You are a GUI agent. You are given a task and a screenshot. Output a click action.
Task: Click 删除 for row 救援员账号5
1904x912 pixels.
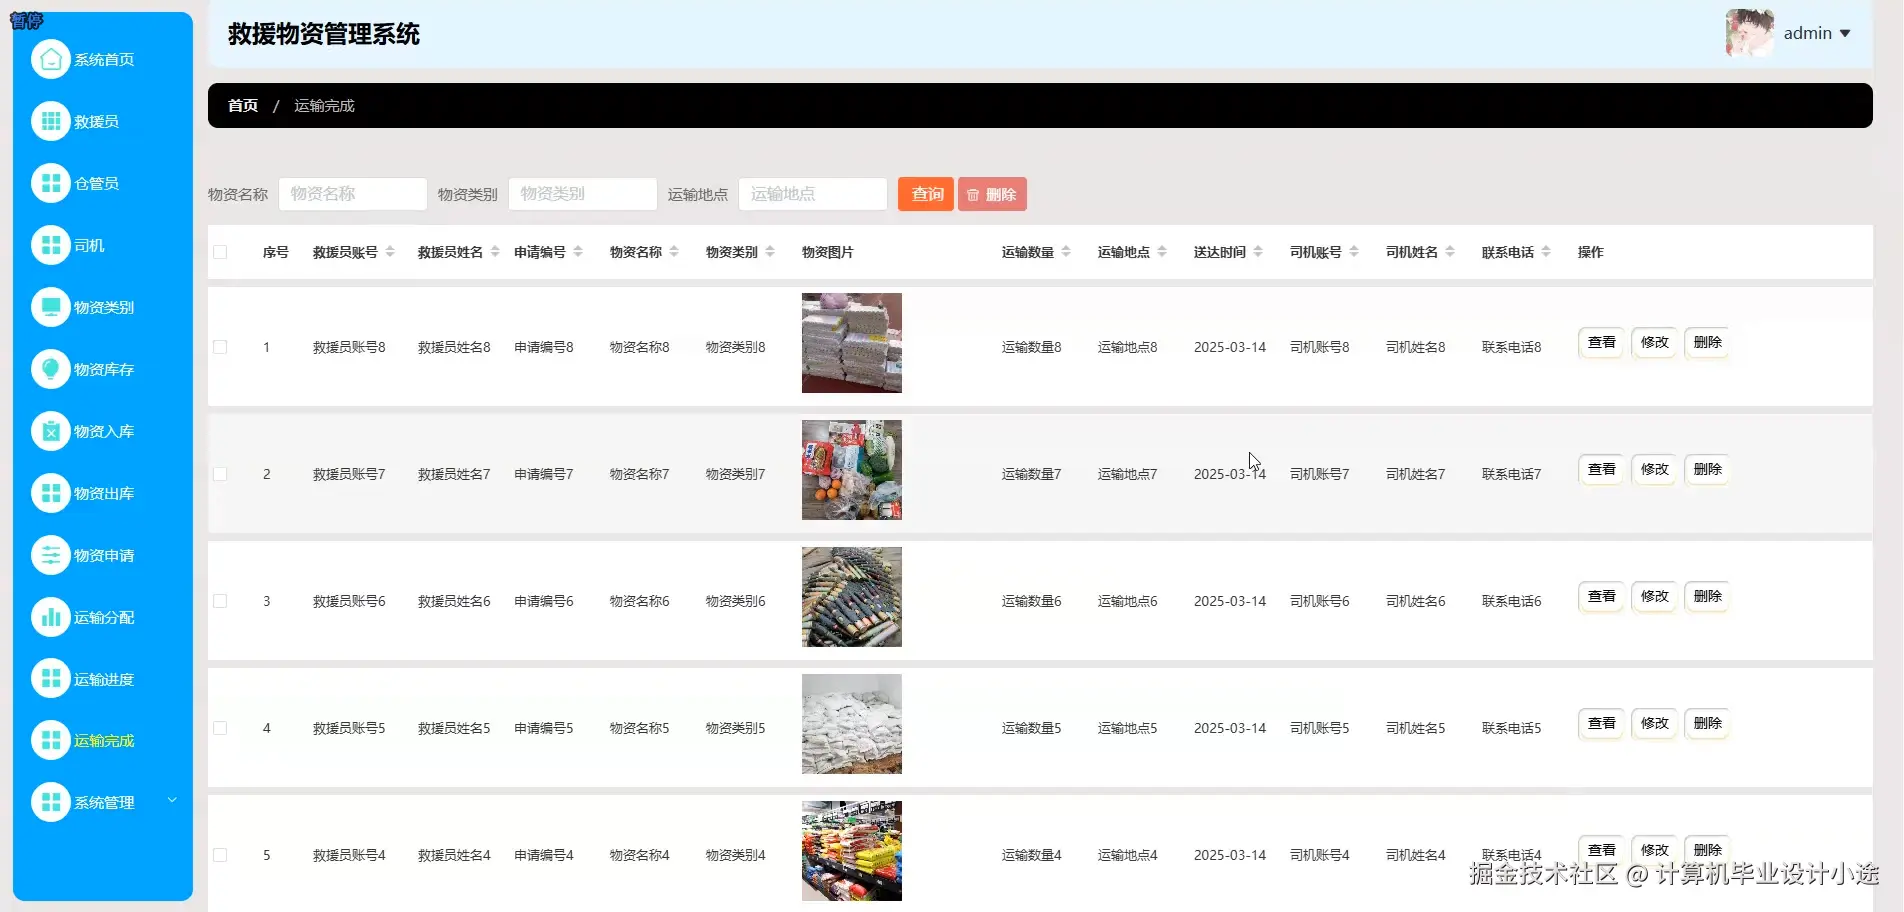tap(1707, 724)
